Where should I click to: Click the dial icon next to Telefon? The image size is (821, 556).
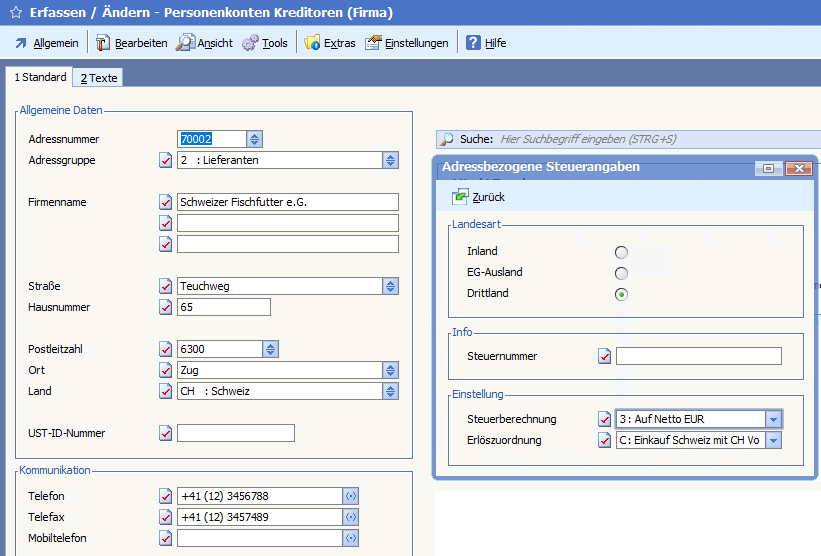[350, 496]
